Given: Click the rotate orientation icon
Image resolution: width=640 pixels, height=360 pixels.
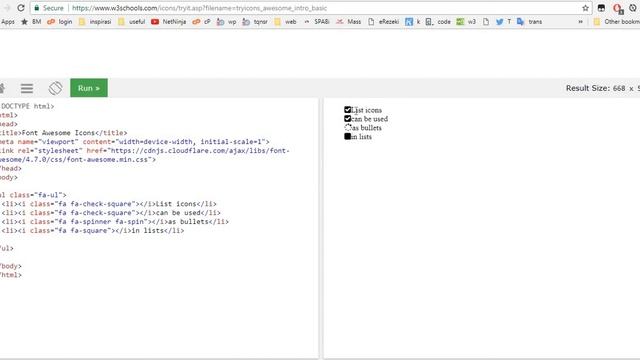Looking at the screenshot, I should [56, 88].
